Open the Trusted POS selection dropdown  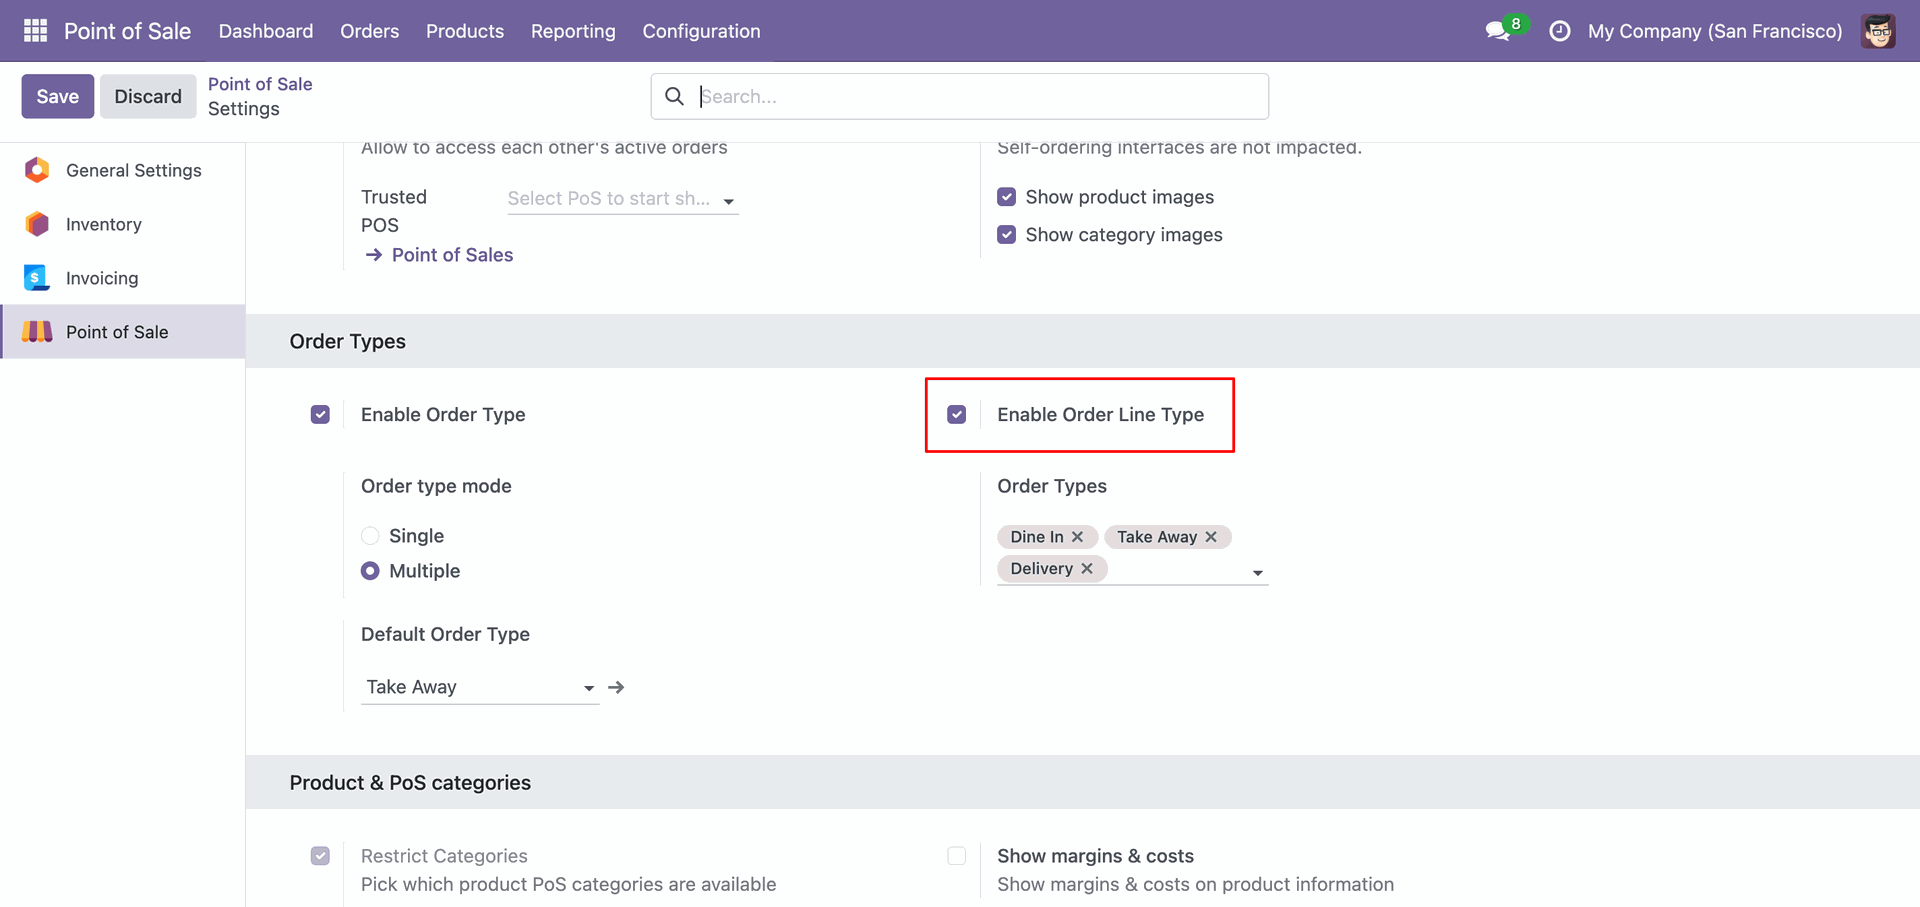click(729, 201)
